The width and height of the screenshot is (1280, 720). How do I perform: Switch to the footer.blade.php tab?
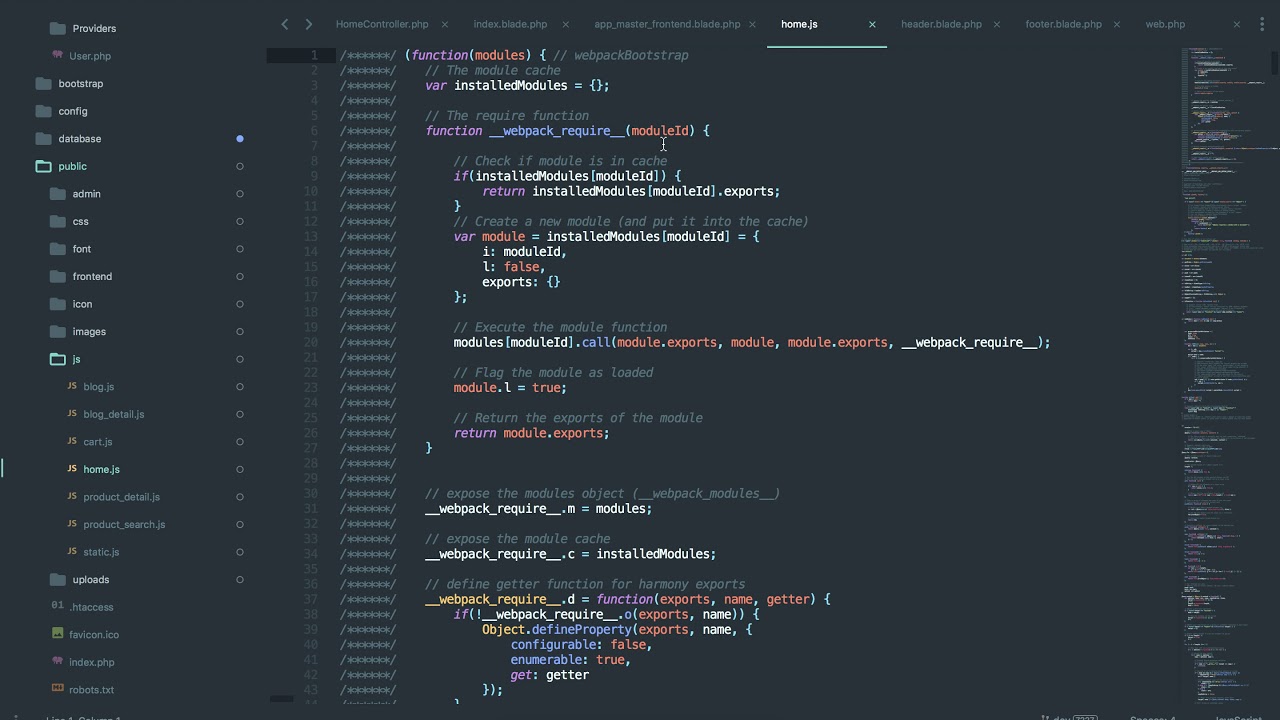coord(1063,24)
